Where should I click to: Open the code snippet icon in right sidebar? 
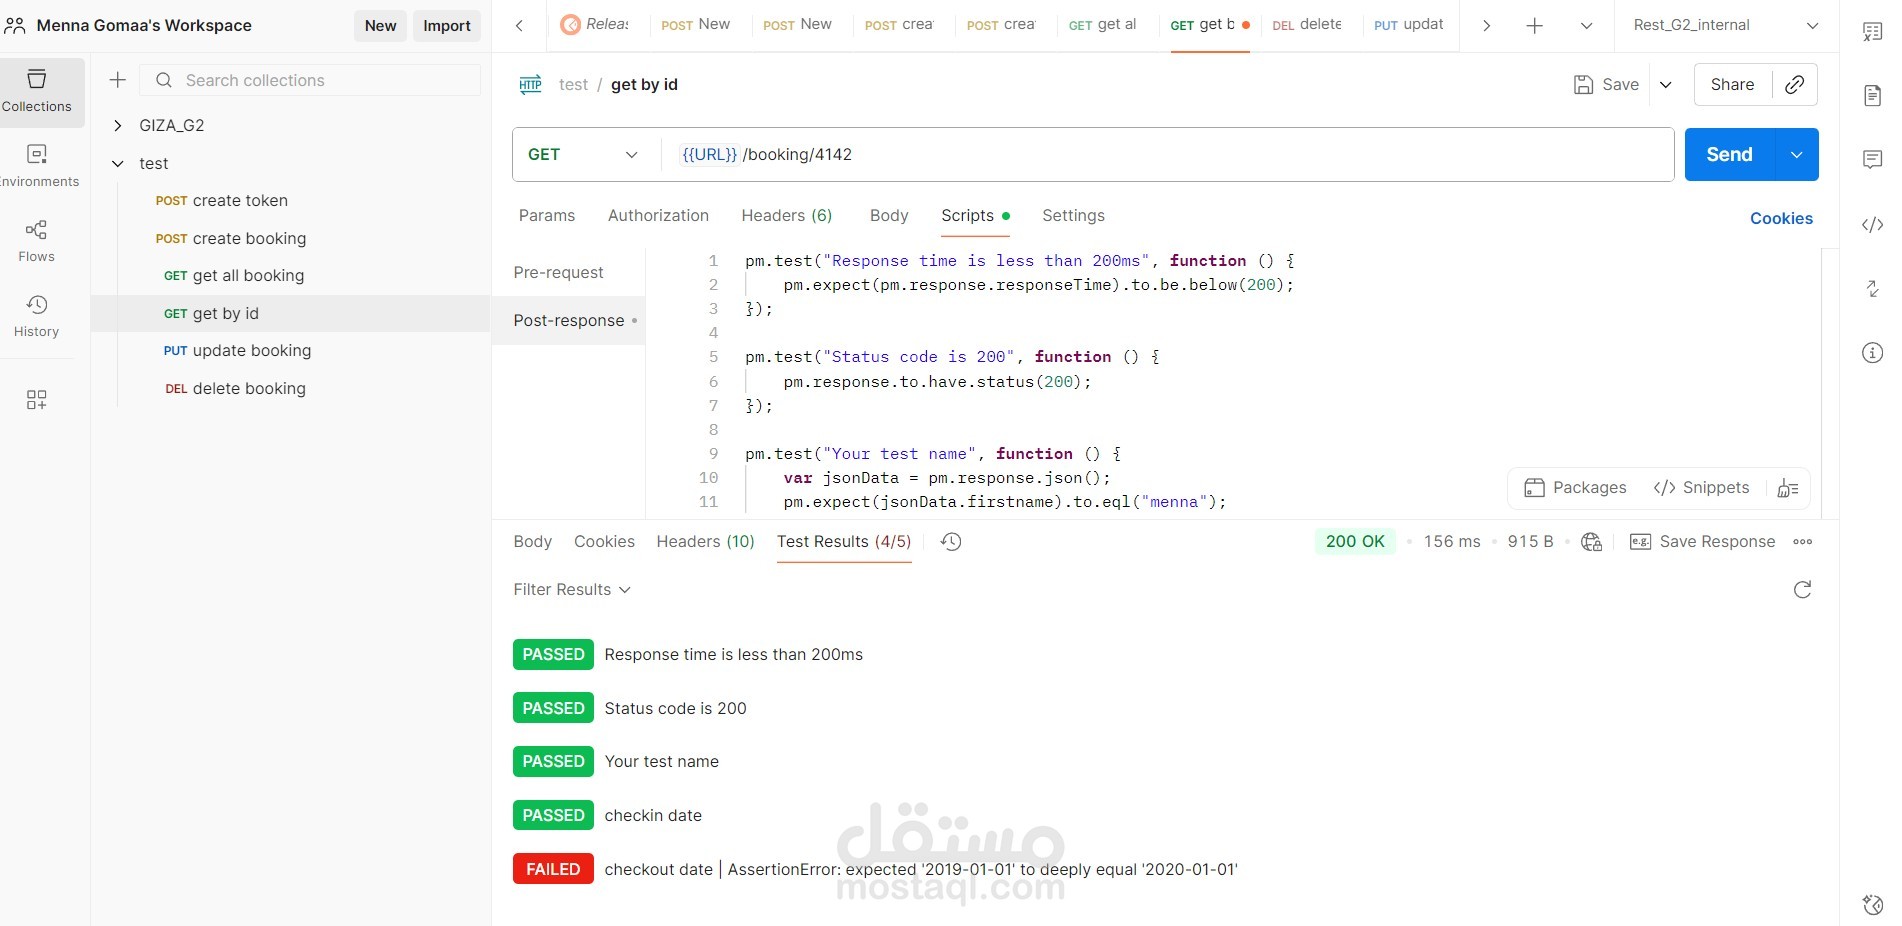pyautogui.click(x=1873, y=224)
